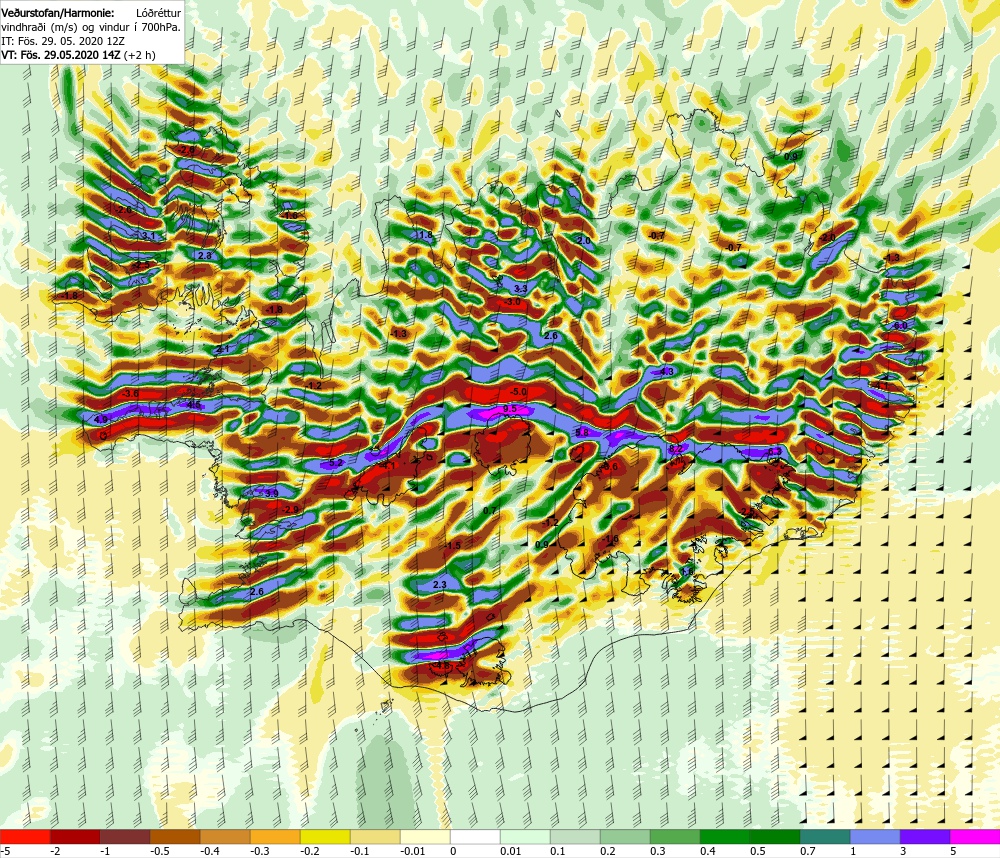Viewport: 1000px width, 858px height.
Task: Click the 'Veðurstofan/Harmonie:' title text
Action: [x=58, y=12]
